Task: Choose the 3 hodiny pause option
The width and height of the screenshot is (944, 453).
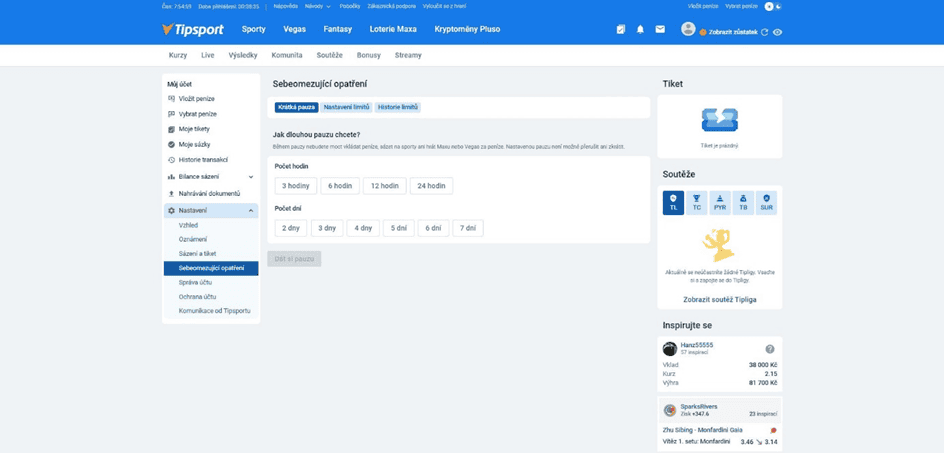Action: pyautogui.click(x=296, y=186)
